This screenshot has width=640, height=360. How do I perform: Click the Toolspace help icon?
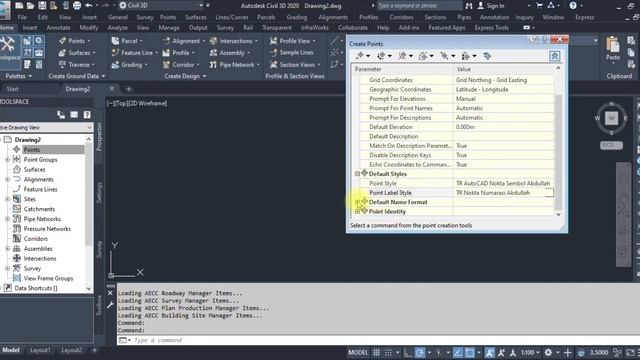pyautogui.click(x=87, y=115)
